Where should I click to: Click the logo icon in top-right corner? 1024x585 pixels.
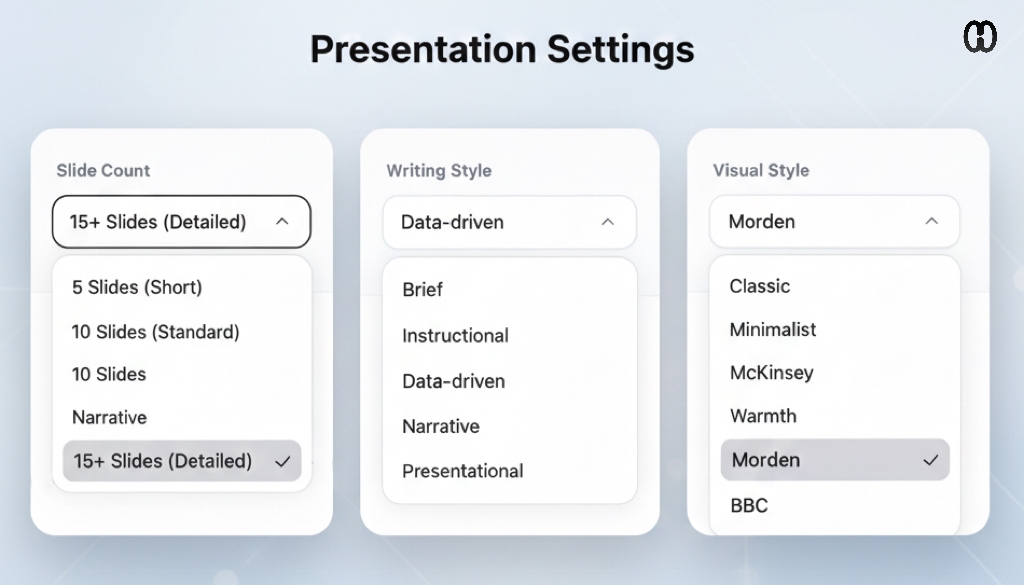point(980,37)
